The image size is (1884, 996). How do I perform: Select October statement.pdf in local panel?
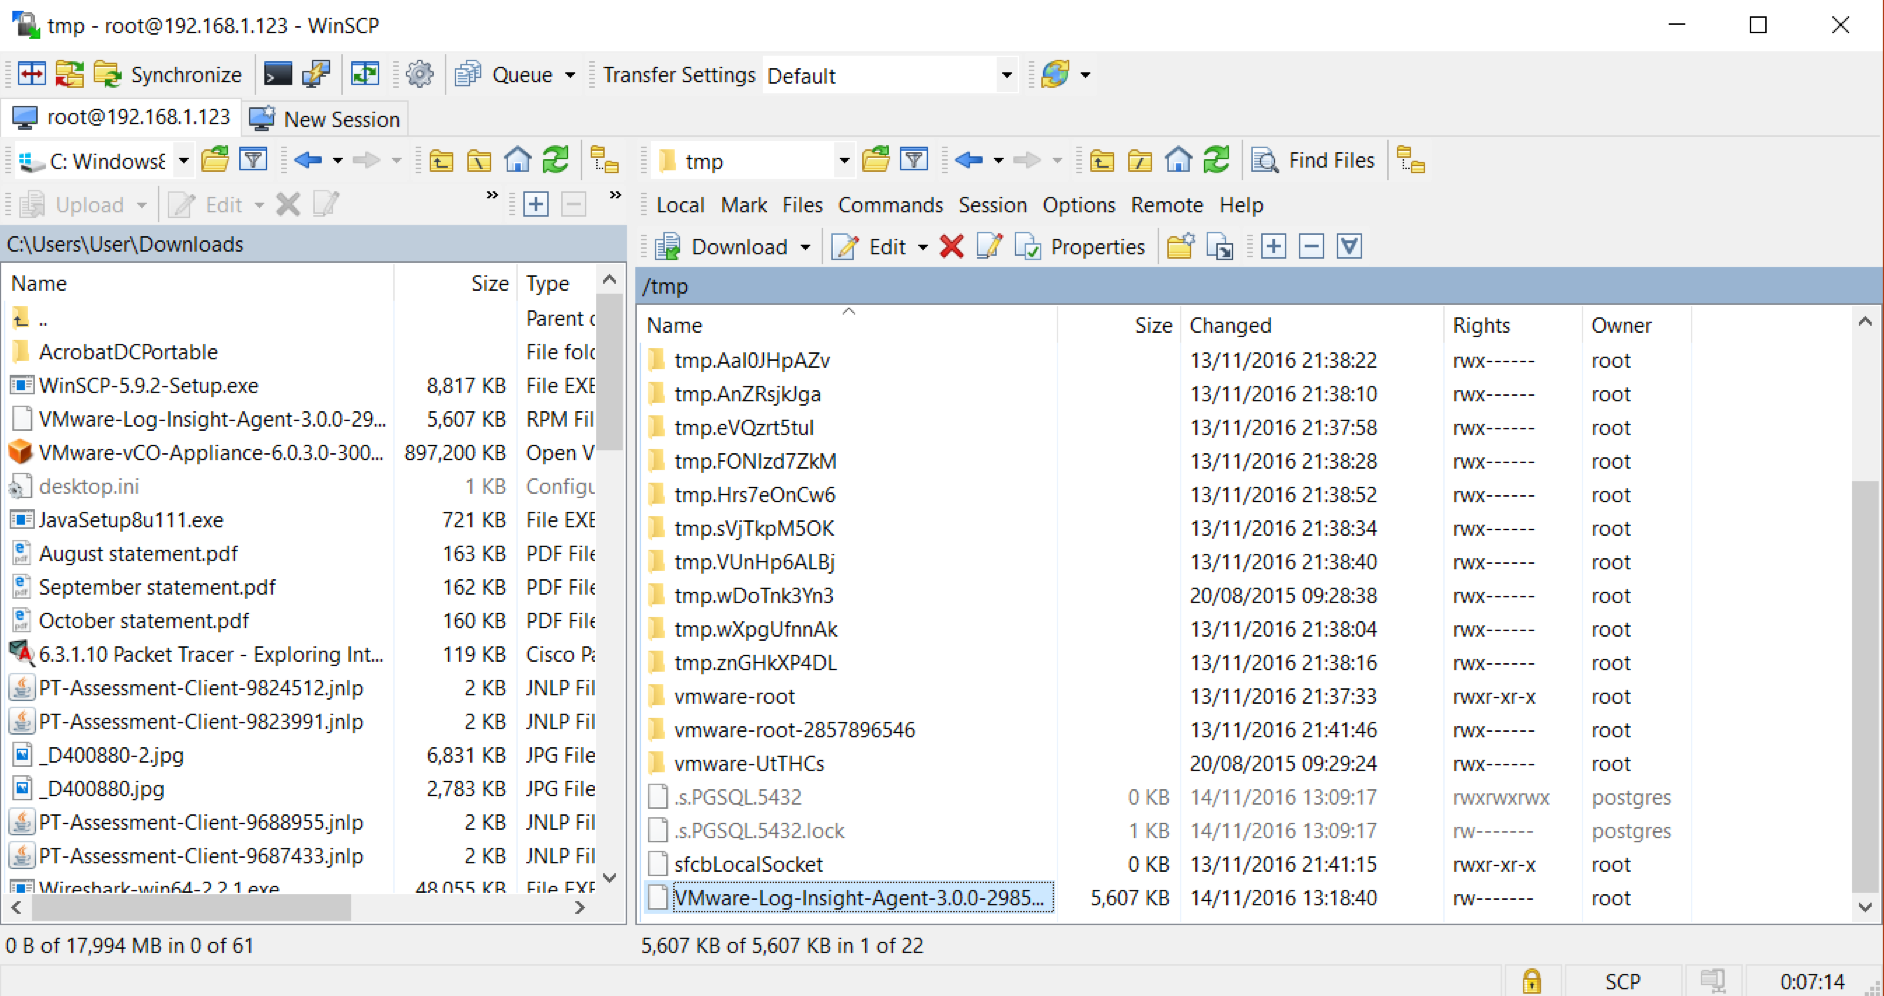(x=144, y=620)
